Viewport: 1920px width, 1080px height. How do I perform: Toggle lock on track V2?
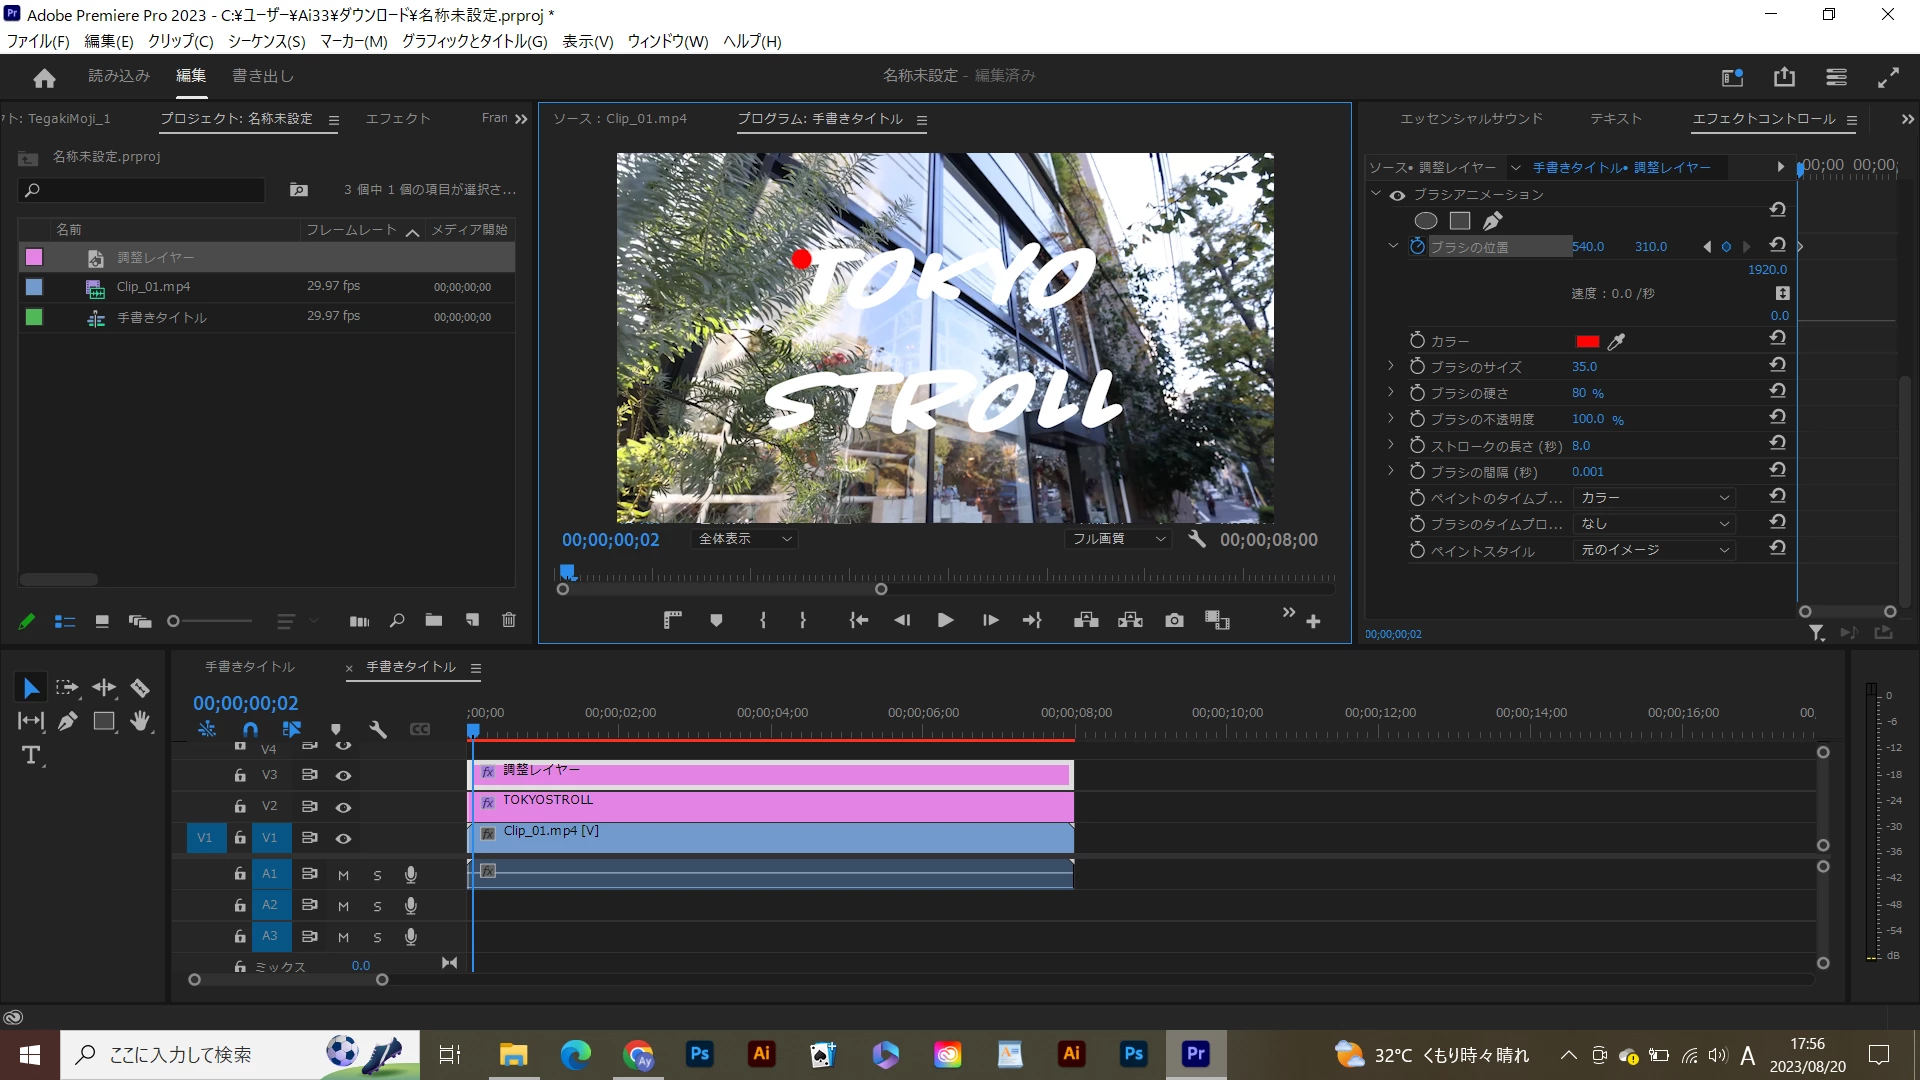pyautogui.click(x=240, y=806)
